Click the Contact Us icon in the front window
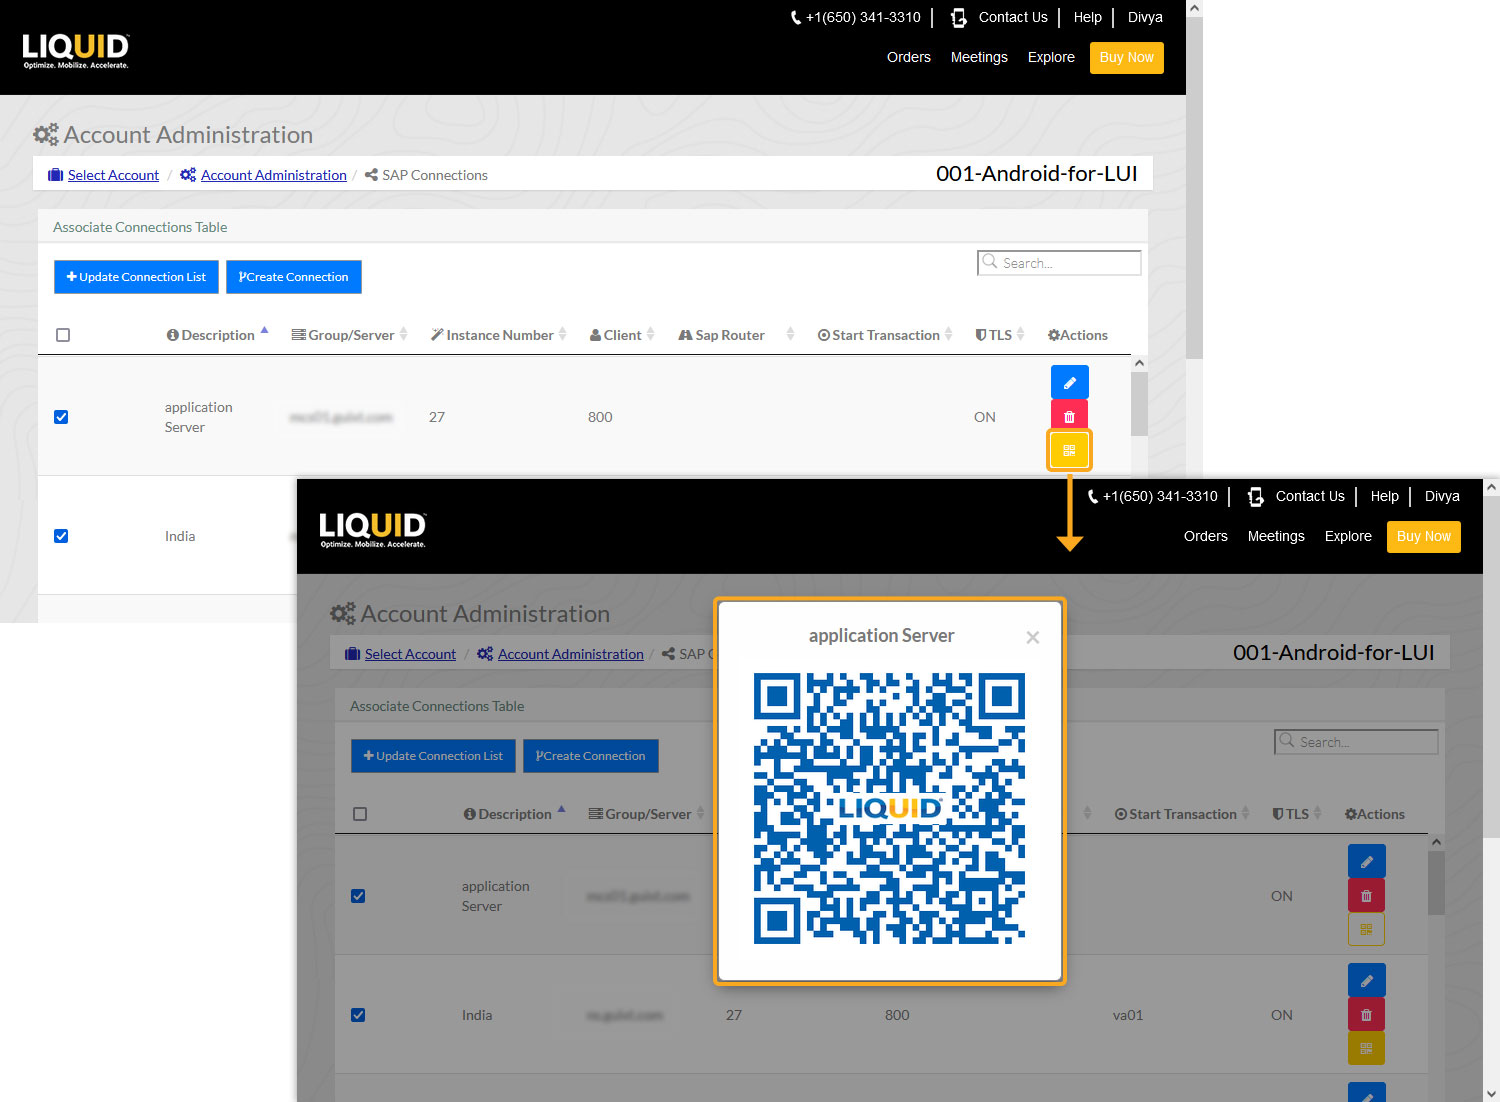 tap(1255, 496)
